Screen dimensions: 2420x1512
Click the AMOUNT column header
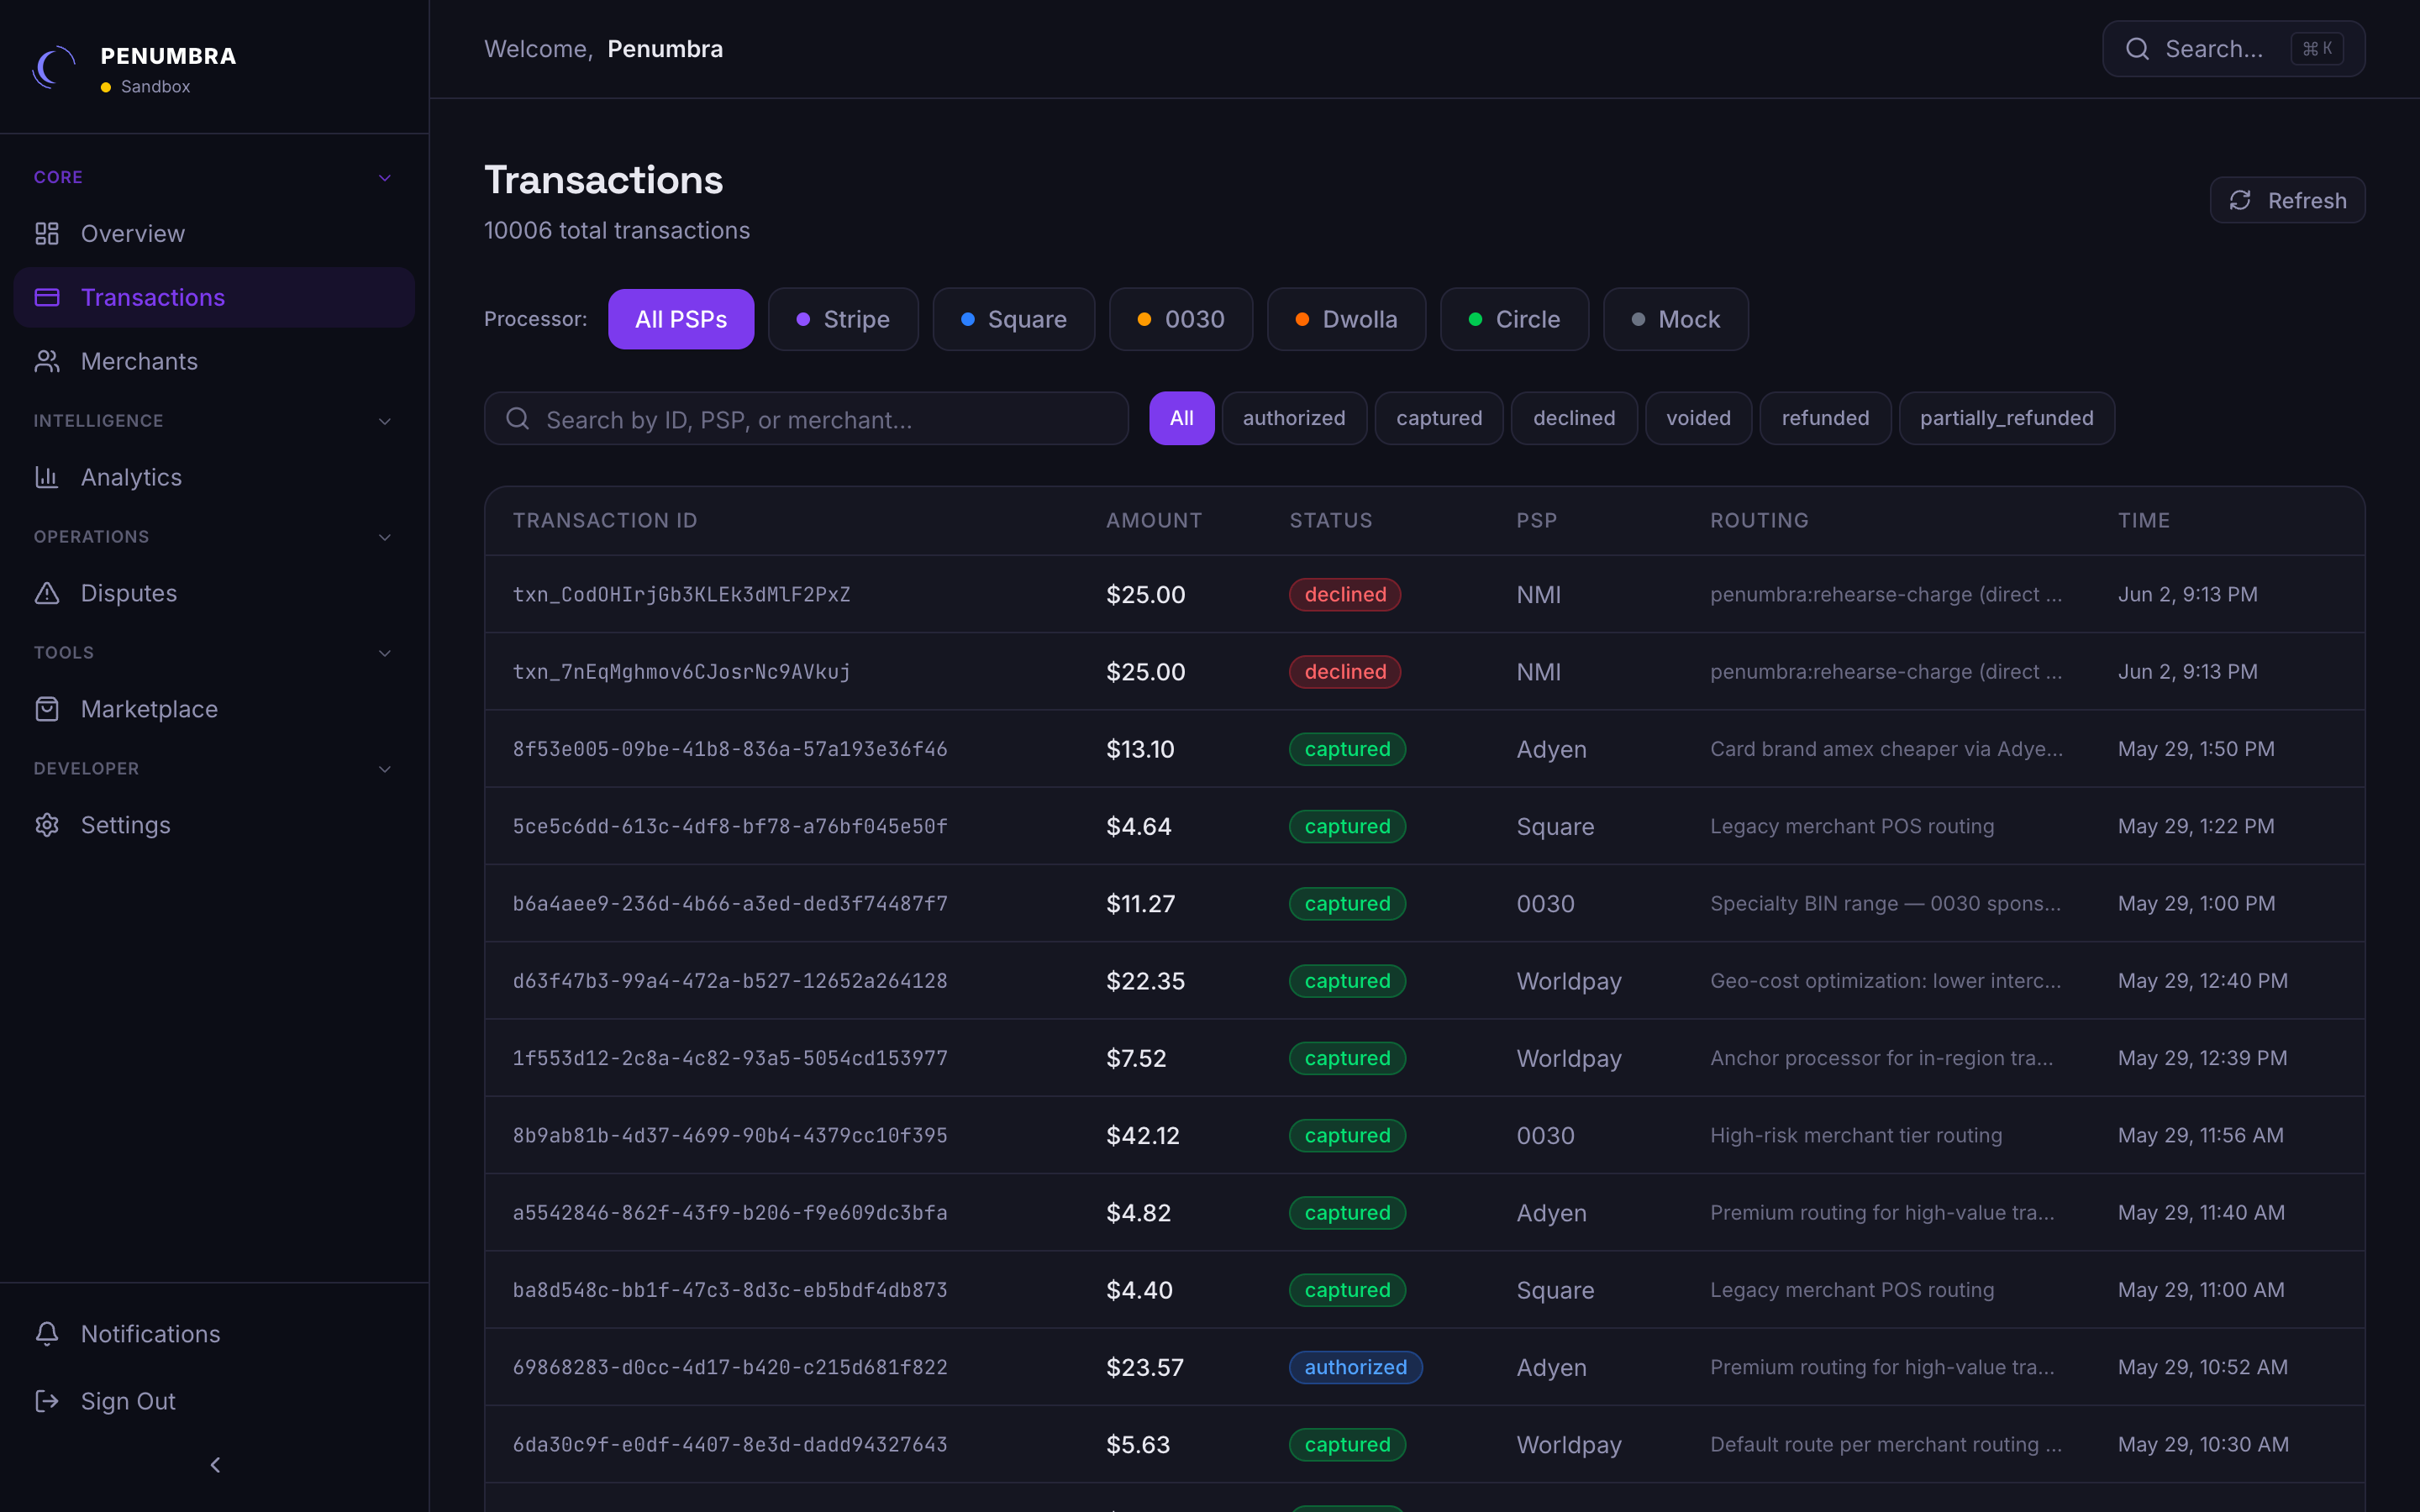(1154, 520)
